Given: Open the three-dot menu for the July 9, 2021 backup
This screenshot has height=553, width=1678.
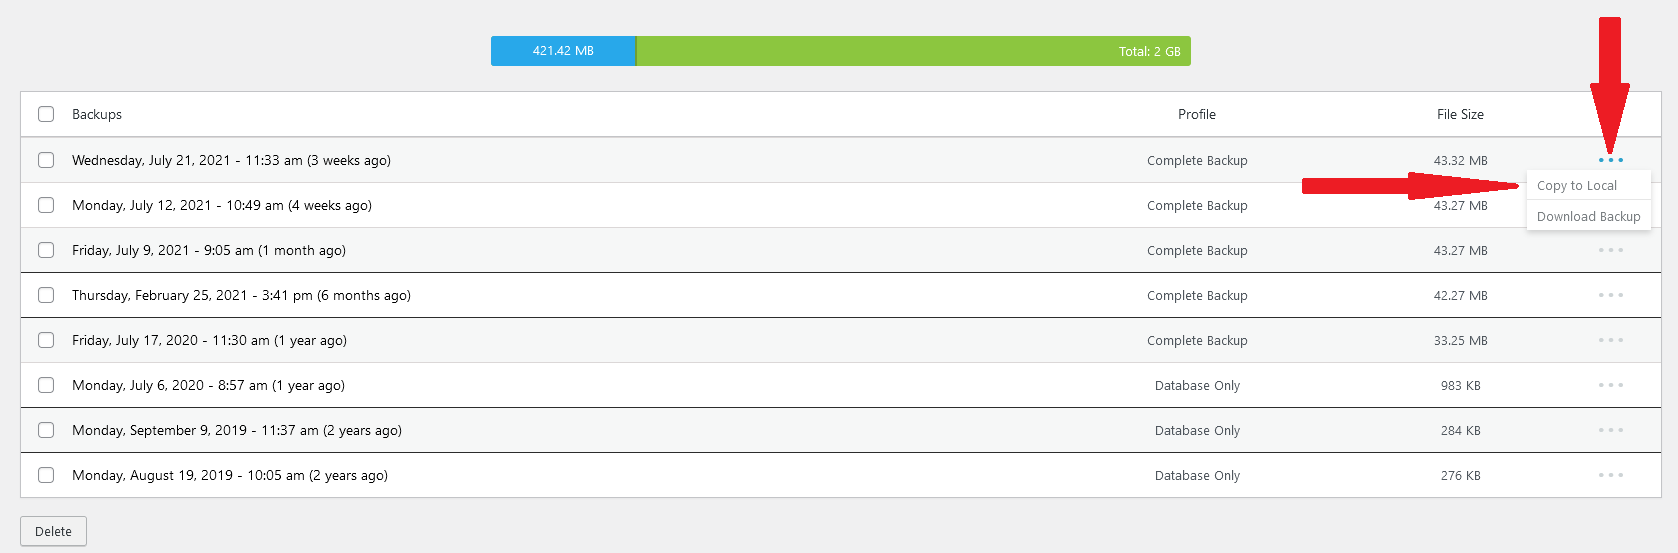Looking at the screenshot, I should pyautogui.click(x=1610, y=250).
